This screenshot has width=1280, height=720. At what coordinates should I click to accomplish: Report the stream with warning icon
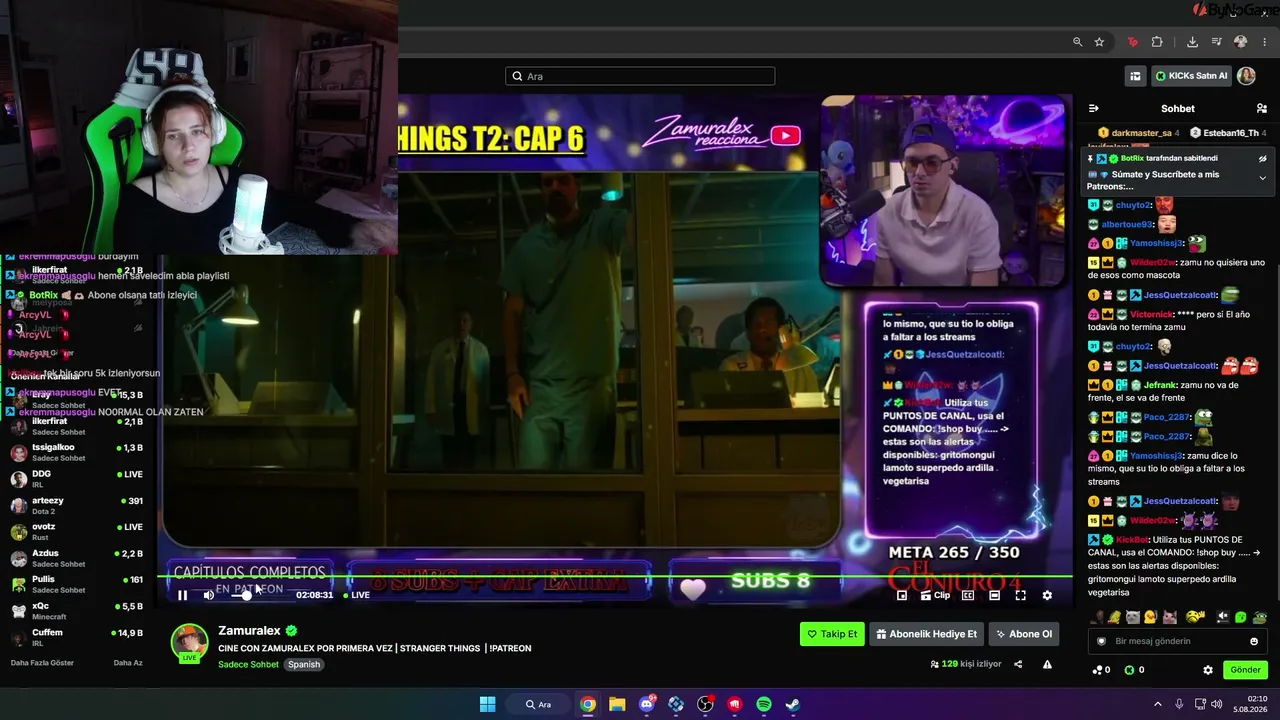tap(1047, 664)
